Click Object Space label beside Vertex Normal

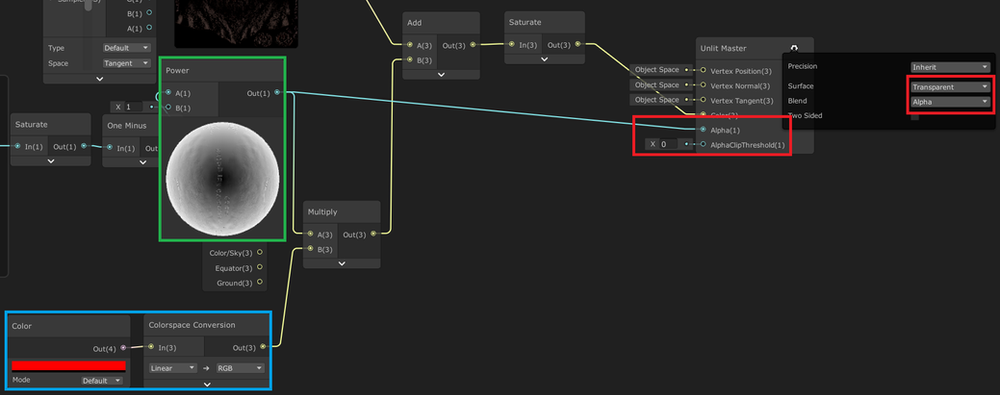click(657, 85)
